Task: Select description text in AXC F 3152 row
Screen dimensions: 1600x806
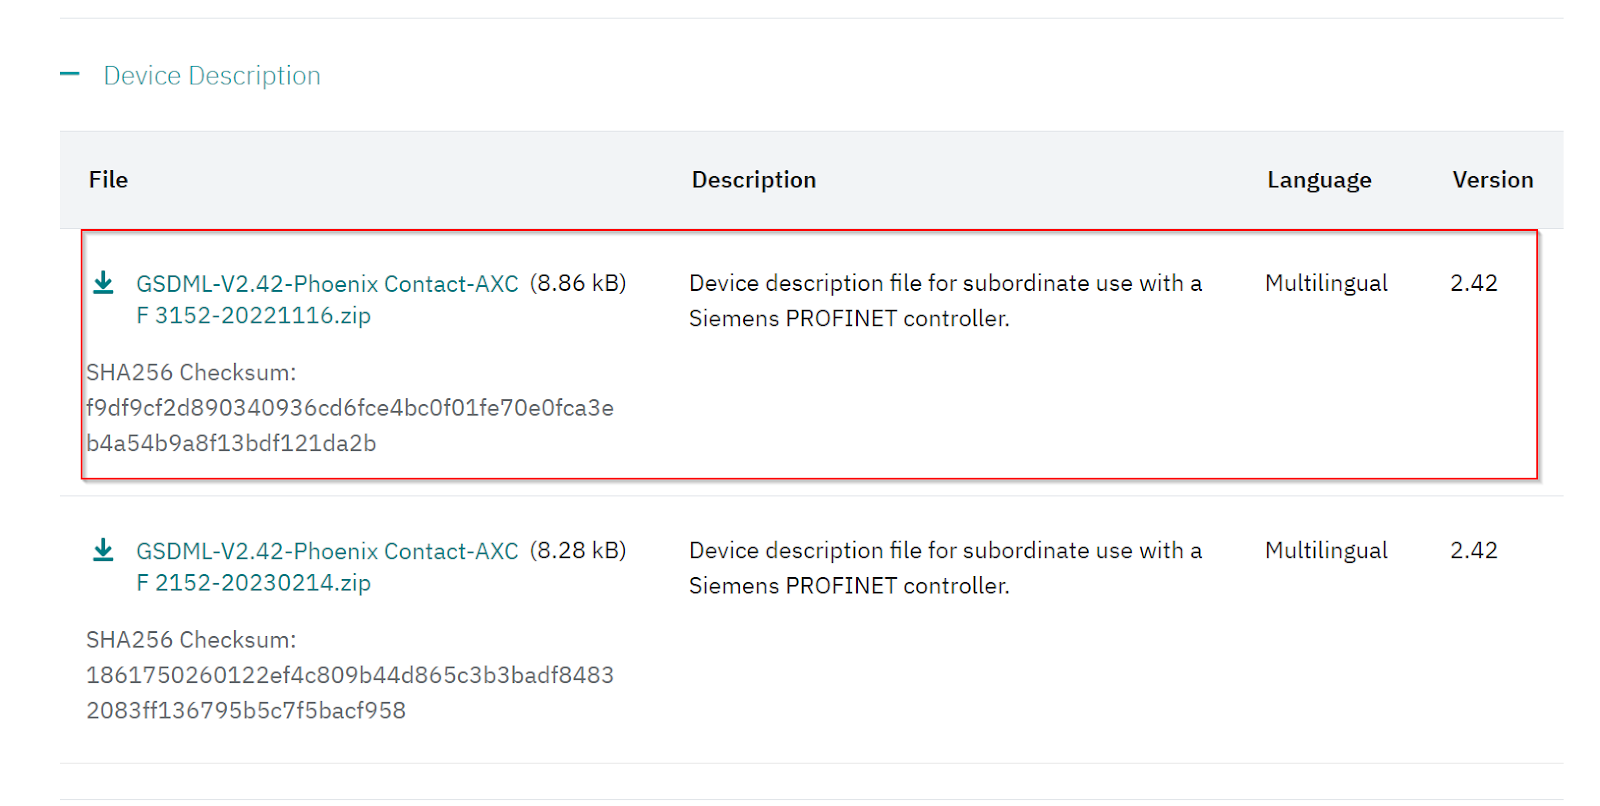Action: point(945,300)
